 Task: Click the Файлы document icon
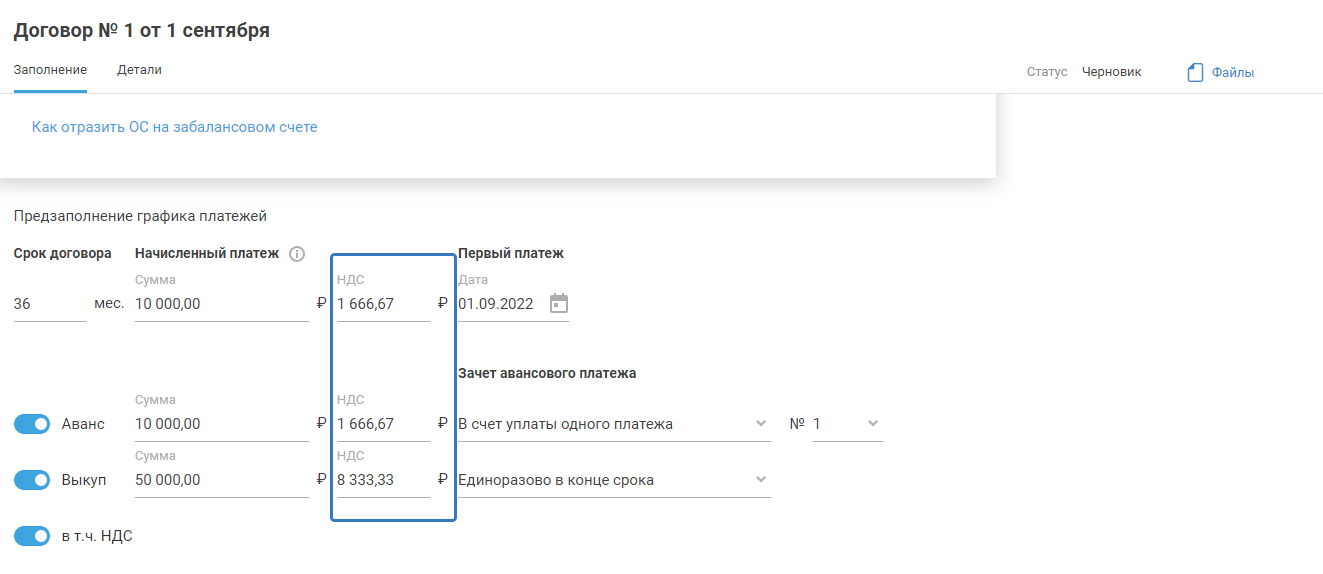1195,72
